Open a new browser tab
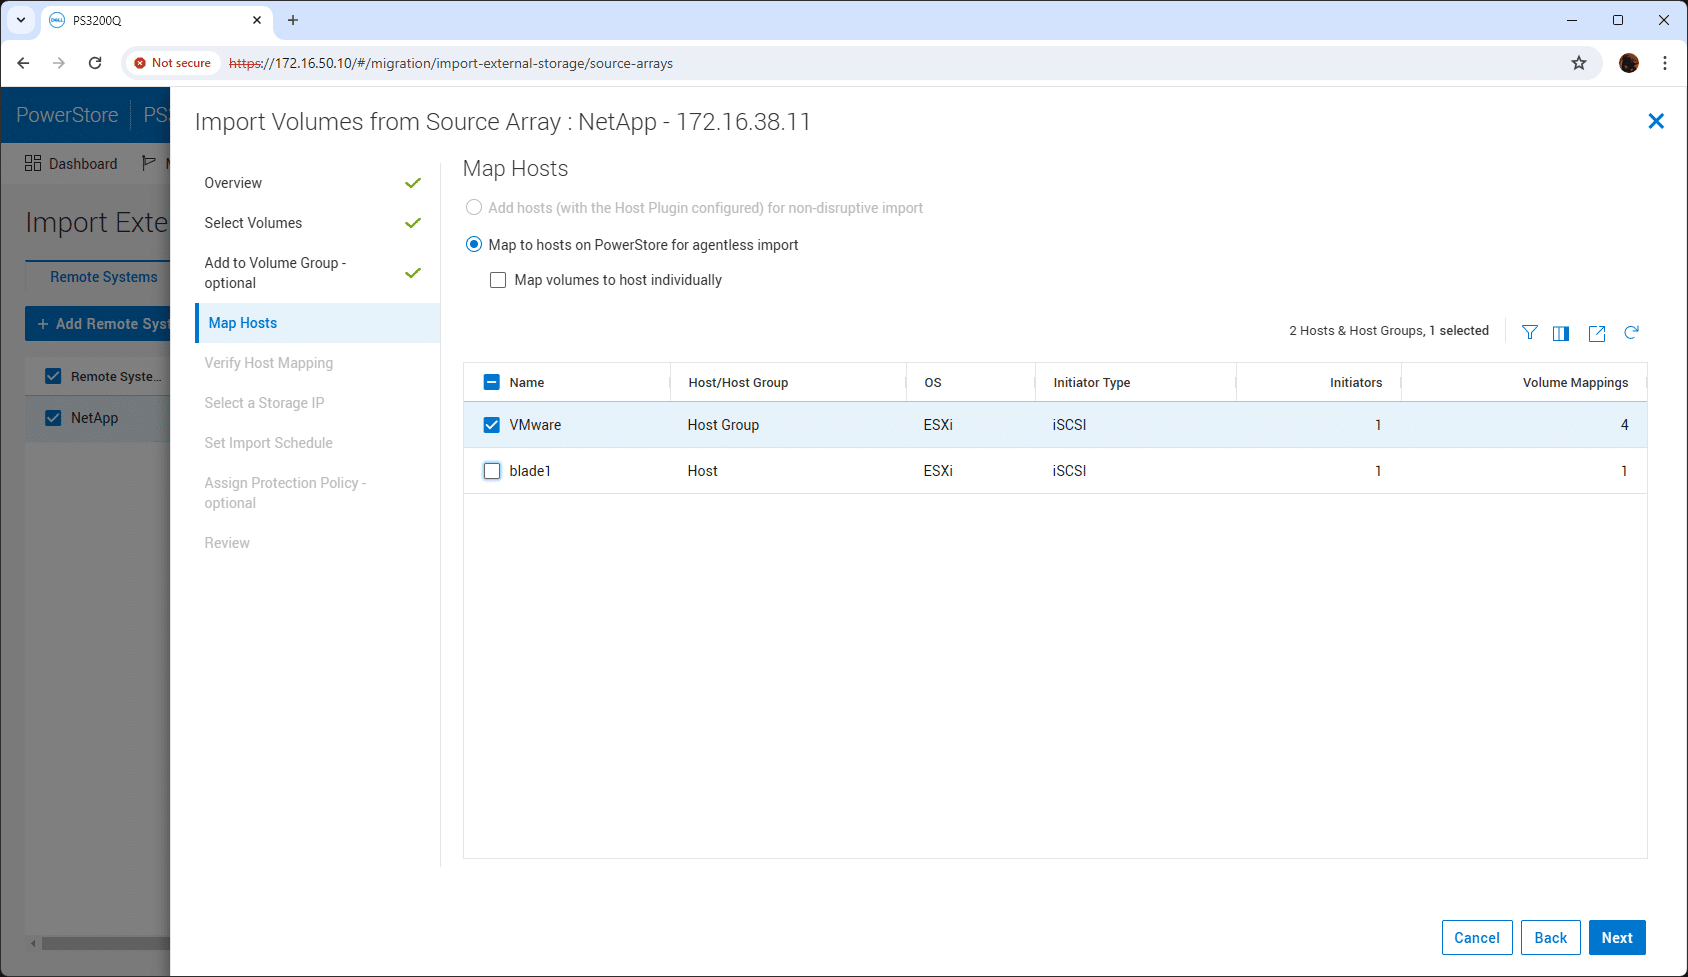The width and height of the screenshot is (1688, 977). coord(293,20)
